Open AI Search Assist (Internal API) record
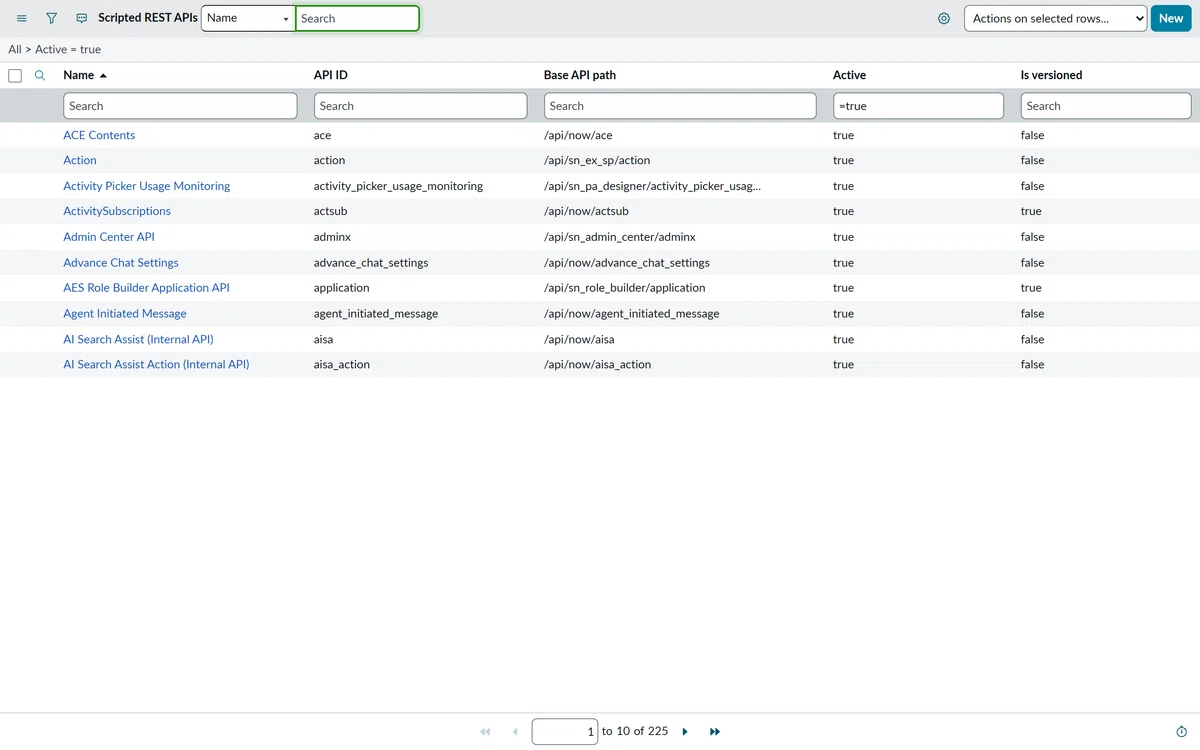 (138, 339)
